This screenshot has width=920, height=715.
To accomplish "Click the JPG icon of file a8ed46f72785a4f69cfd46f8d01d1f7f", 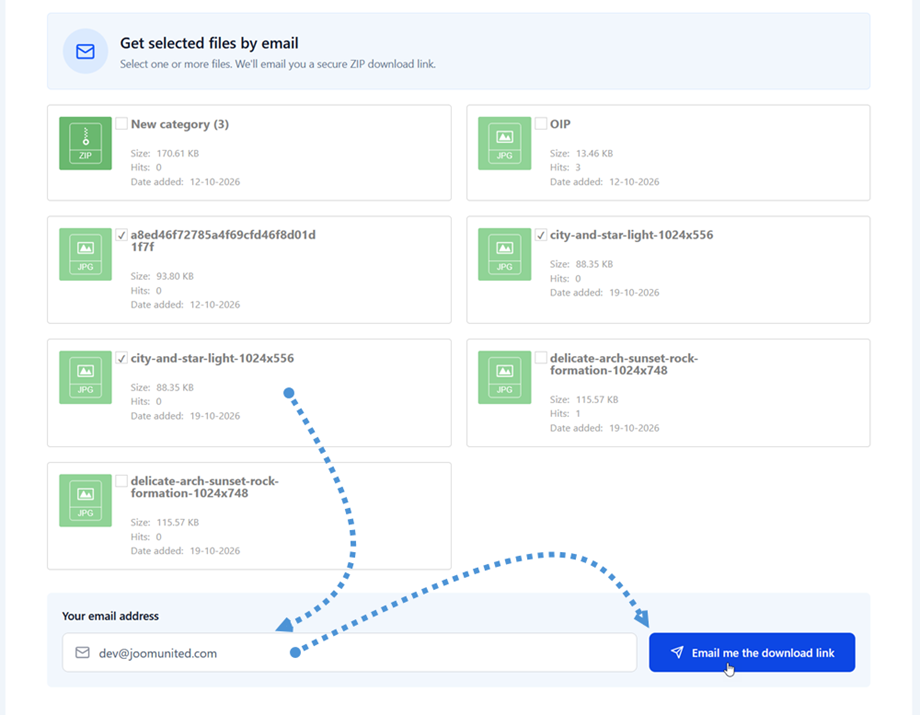I will [x=85, y=254].
